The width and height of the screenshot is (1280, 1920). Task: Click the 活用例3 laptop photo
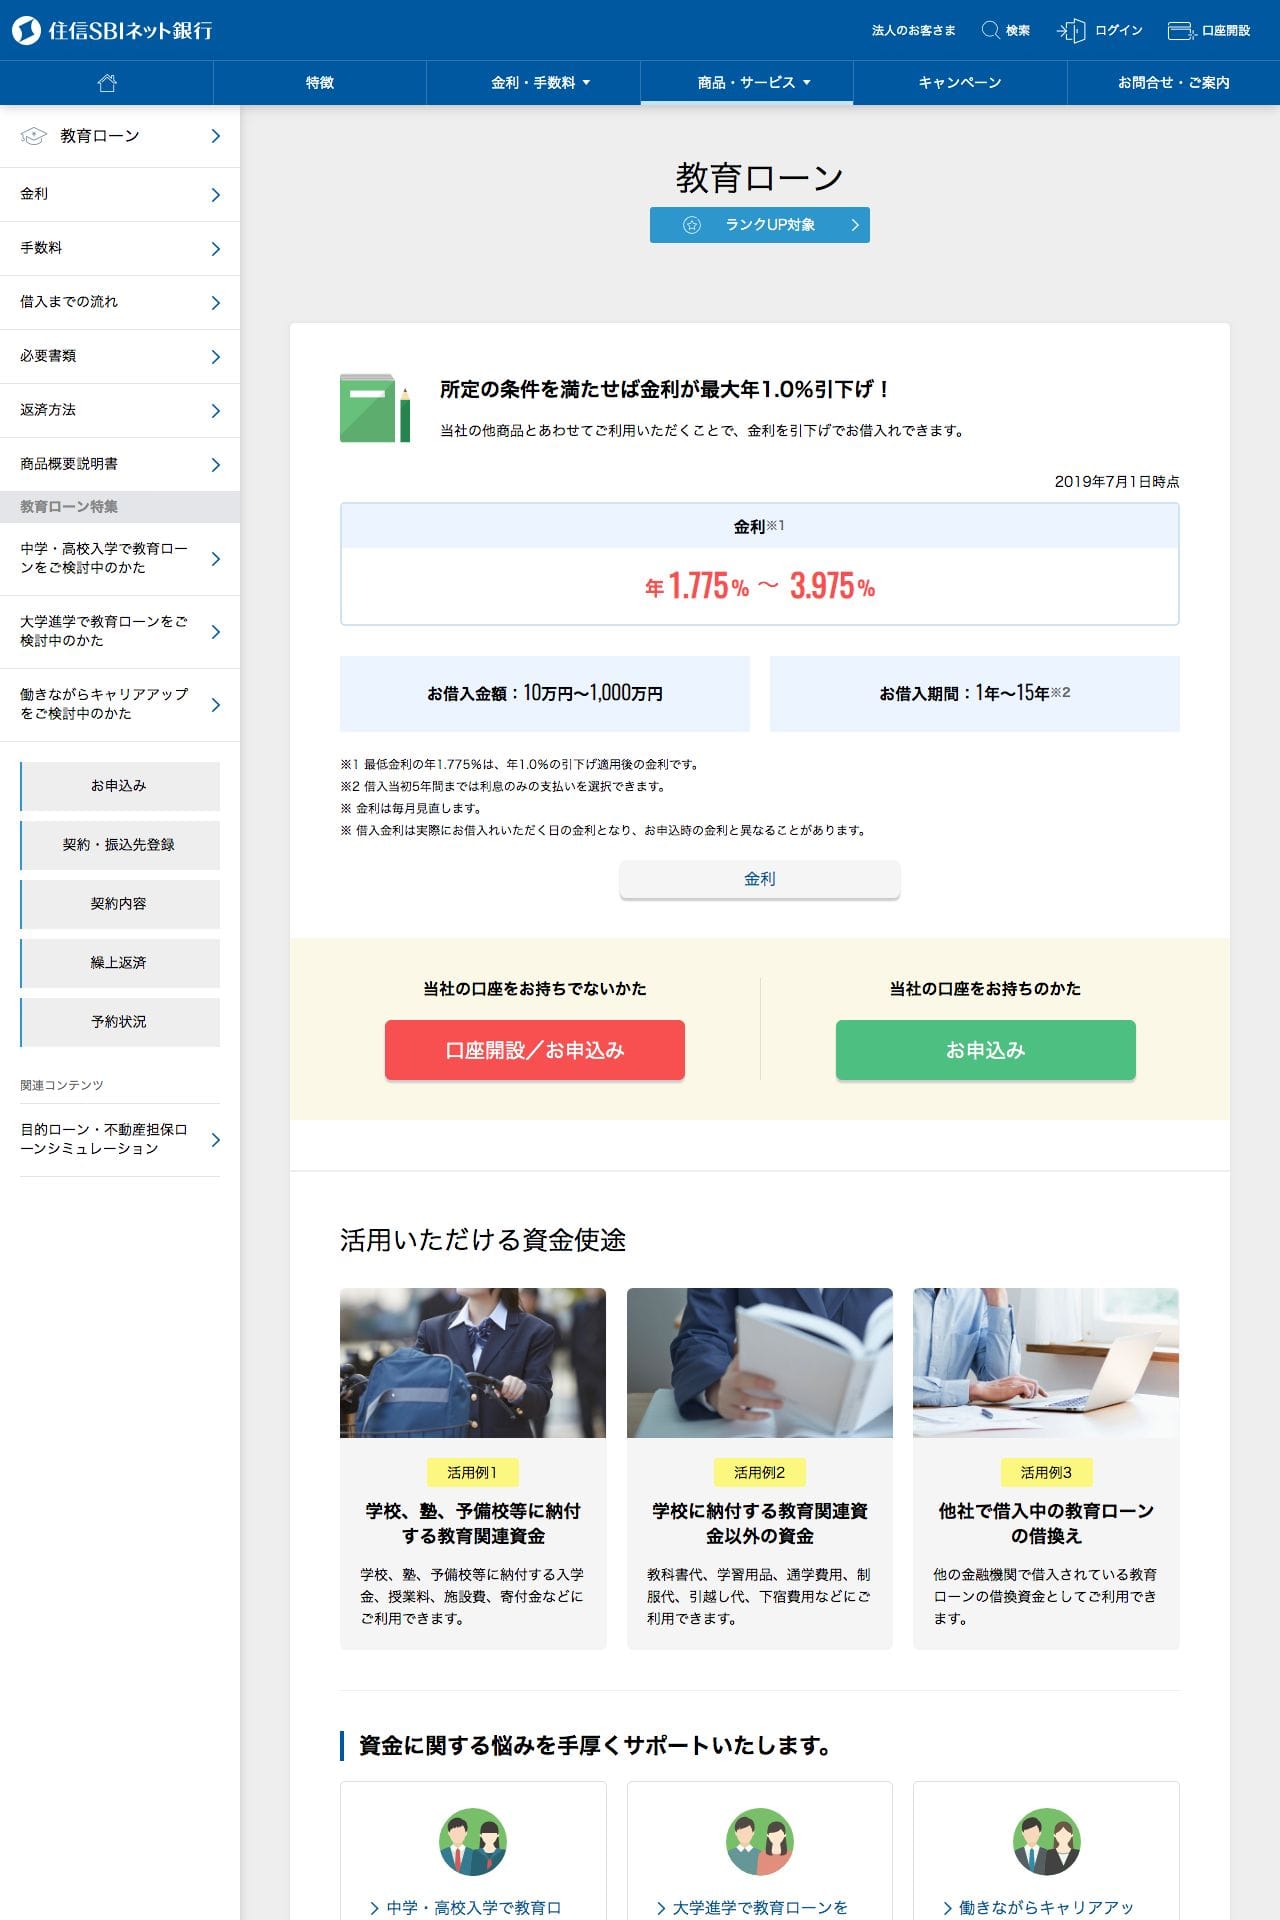click(1046, 1363)
